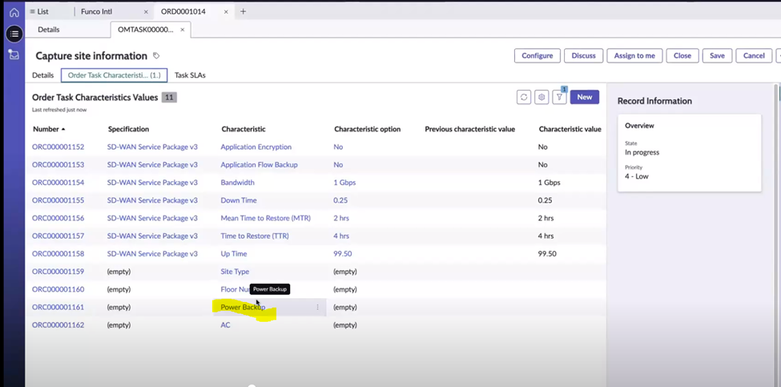Screen dimensions: 781x387
Task: Select the list view sidebar icon
Action: click(x=14, y=34)
